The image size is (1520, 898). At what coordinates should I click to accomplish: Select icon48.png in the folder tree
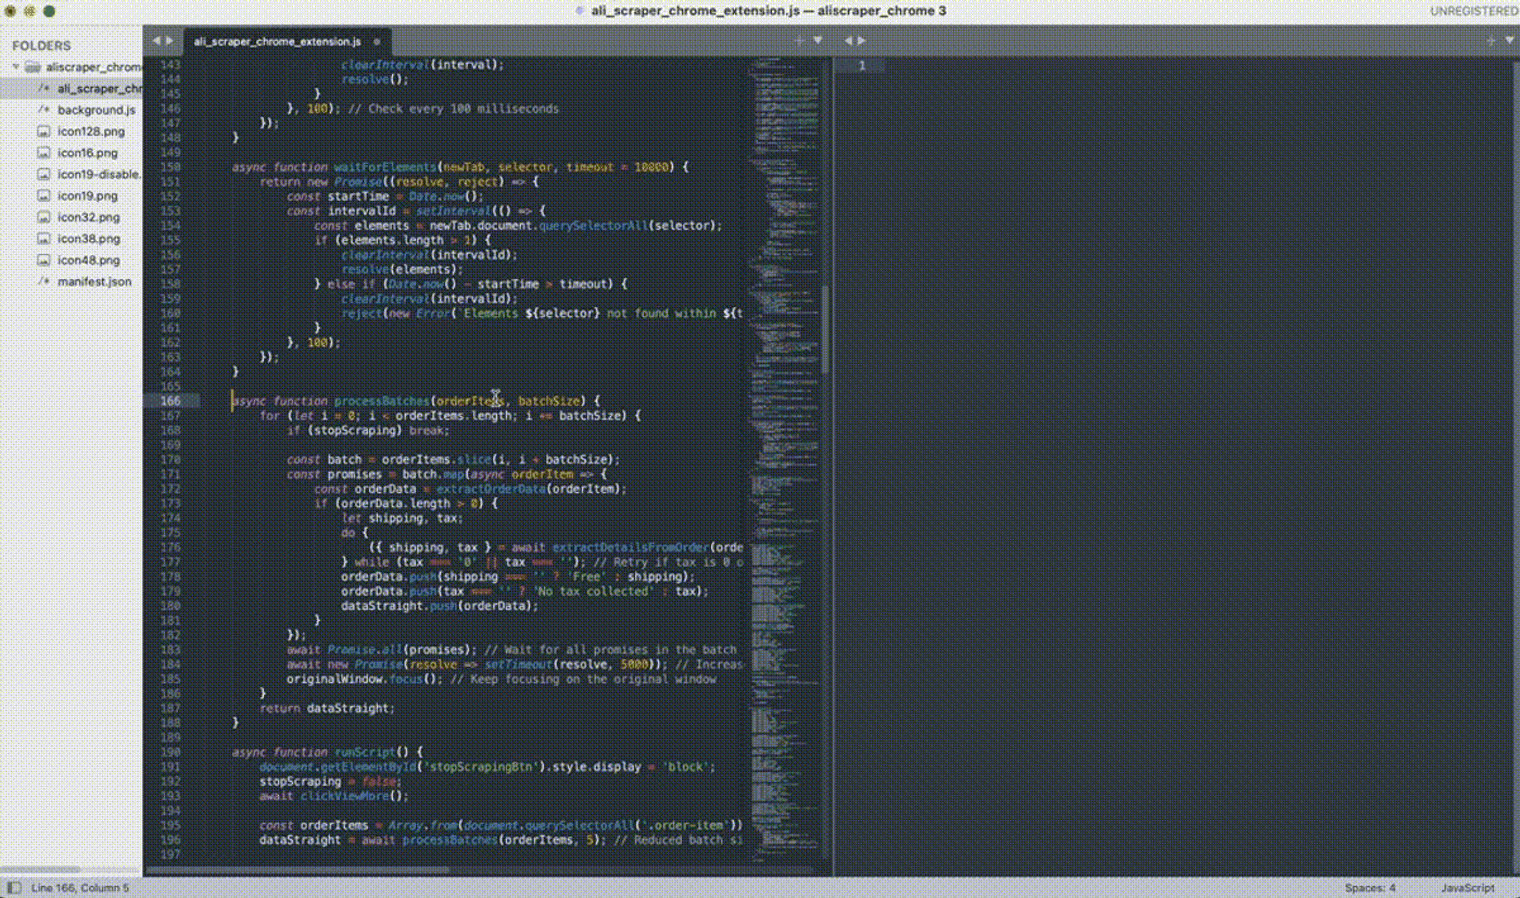click(x=88, y=260)
